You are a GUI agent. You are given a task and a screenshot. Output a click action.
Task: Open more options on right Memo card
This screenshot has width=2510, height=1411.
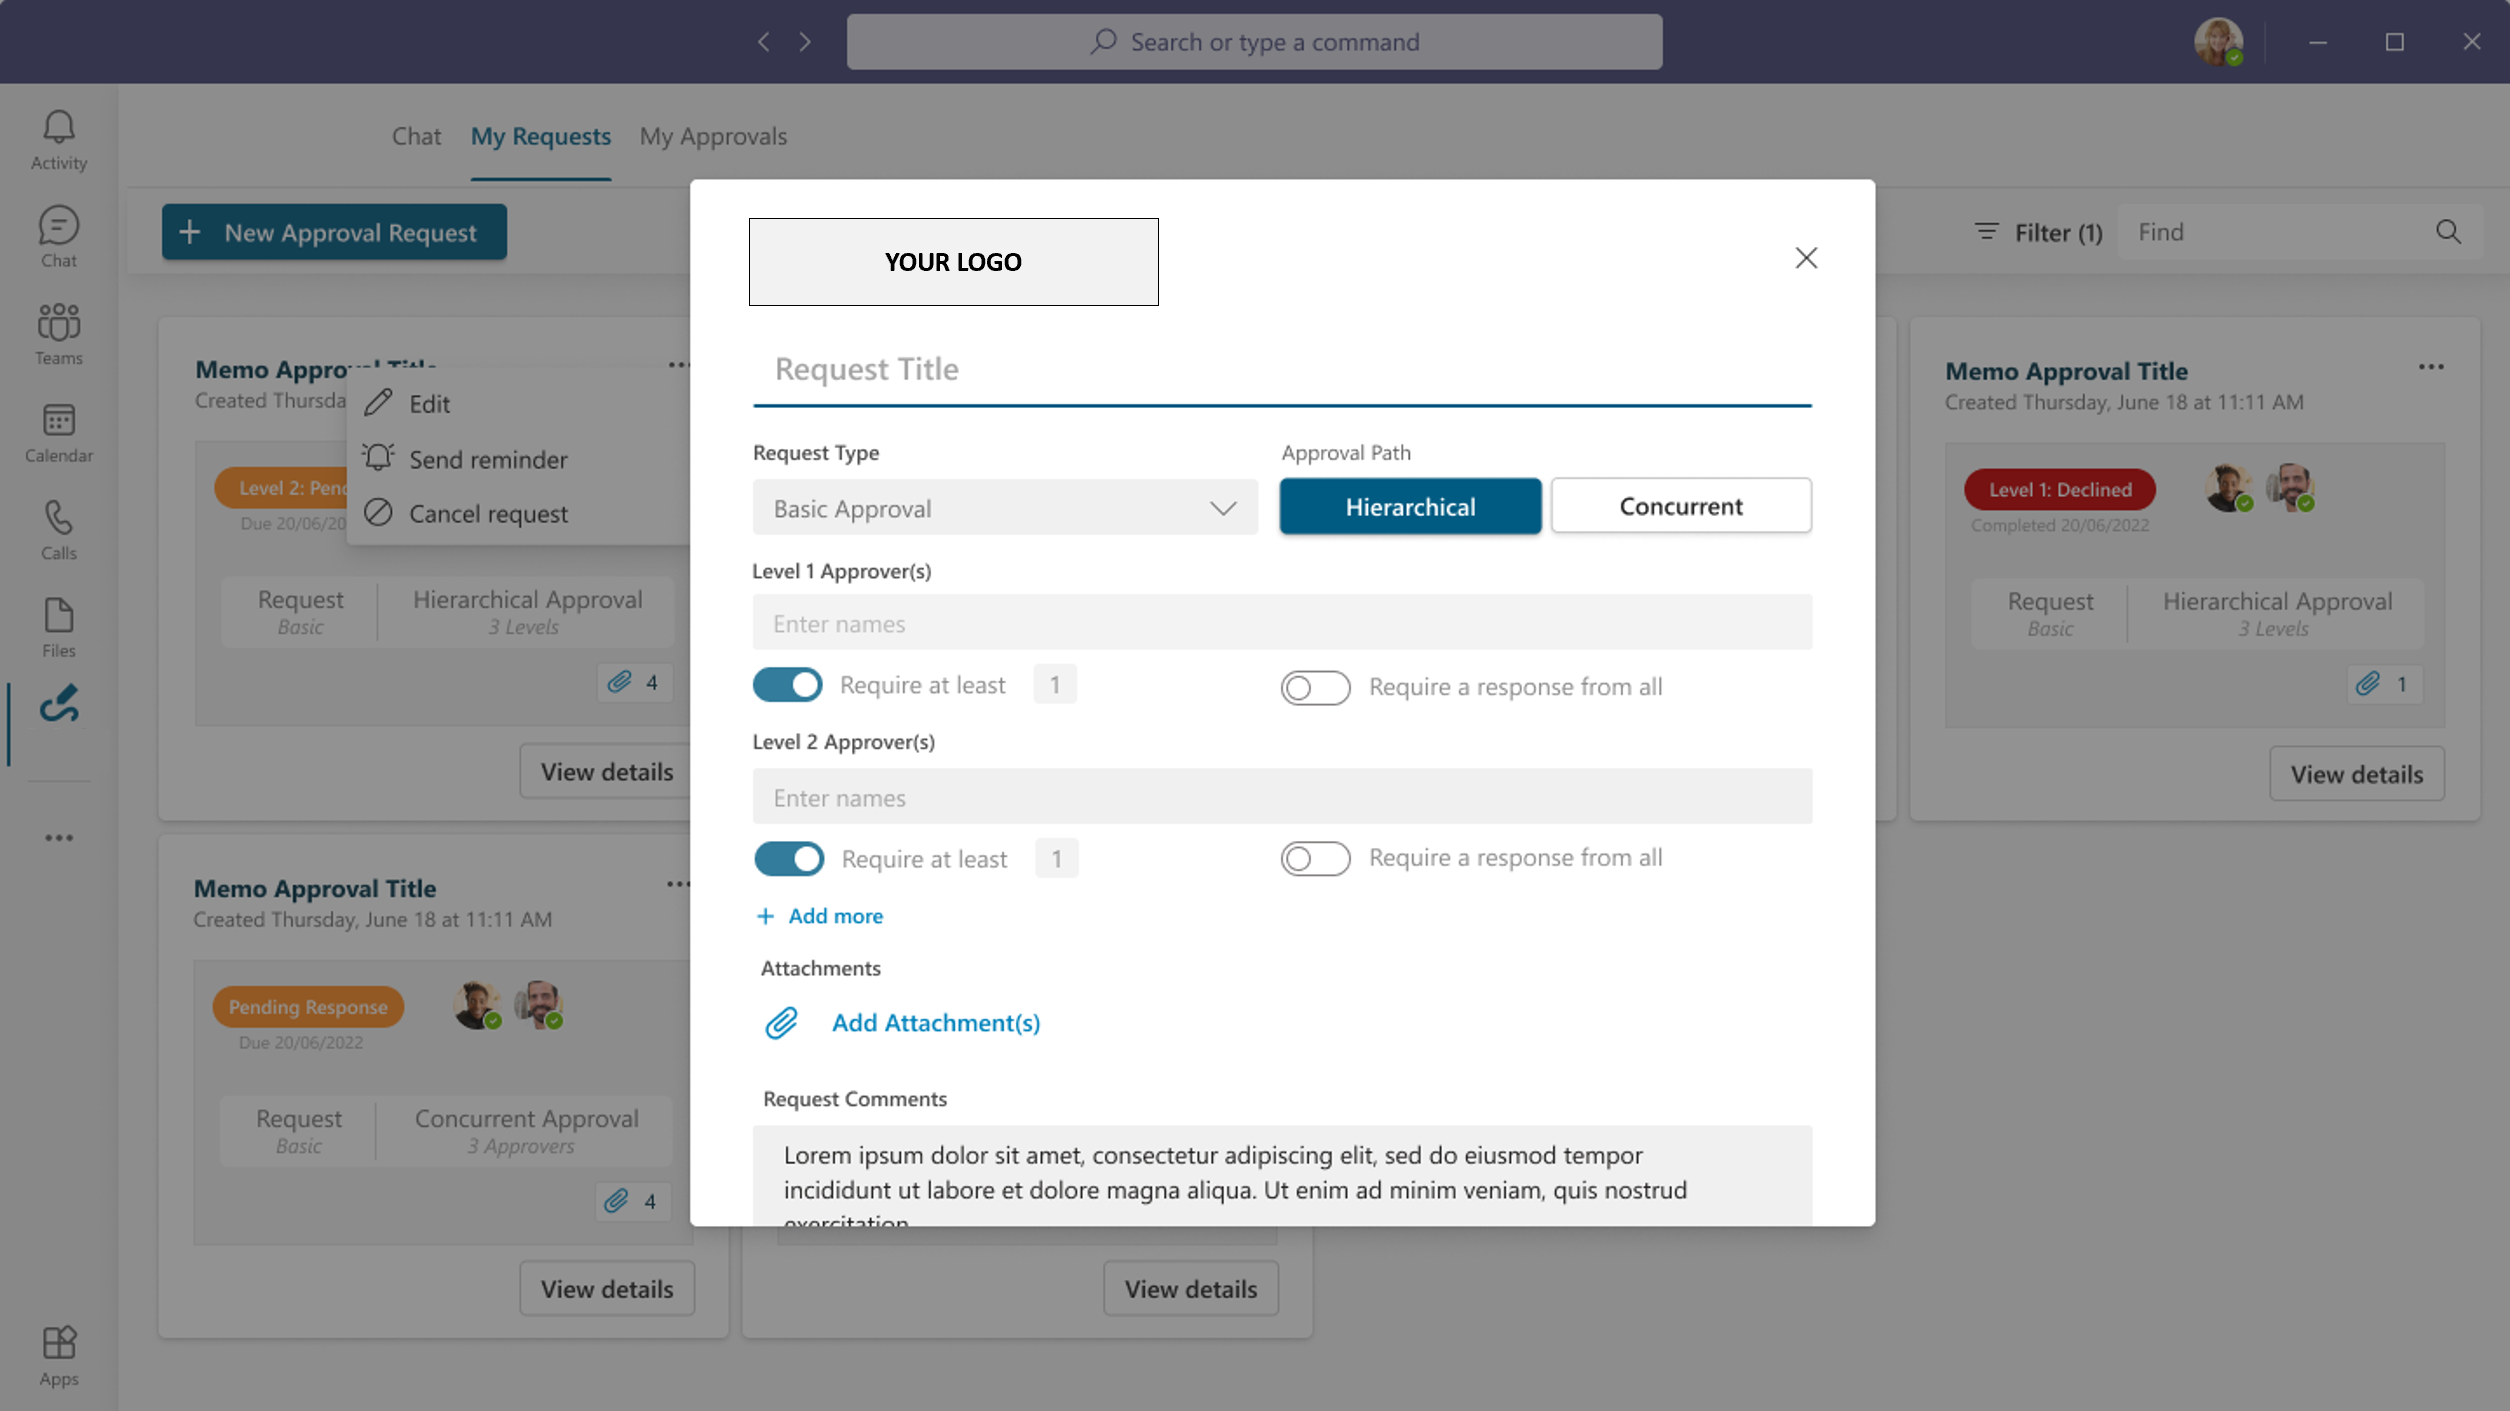(2431, 367)
